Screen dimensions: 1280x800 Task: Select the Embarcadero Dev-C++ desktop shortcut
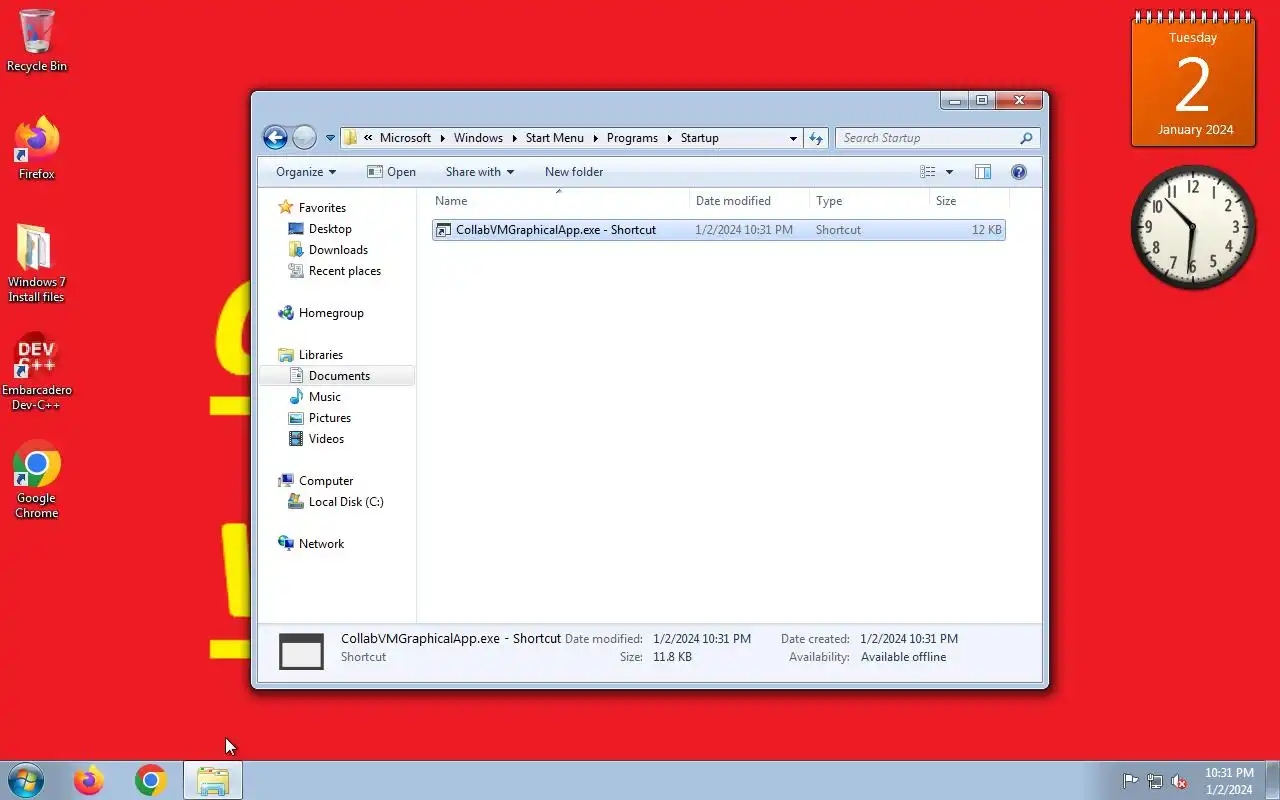coord(37,371)
